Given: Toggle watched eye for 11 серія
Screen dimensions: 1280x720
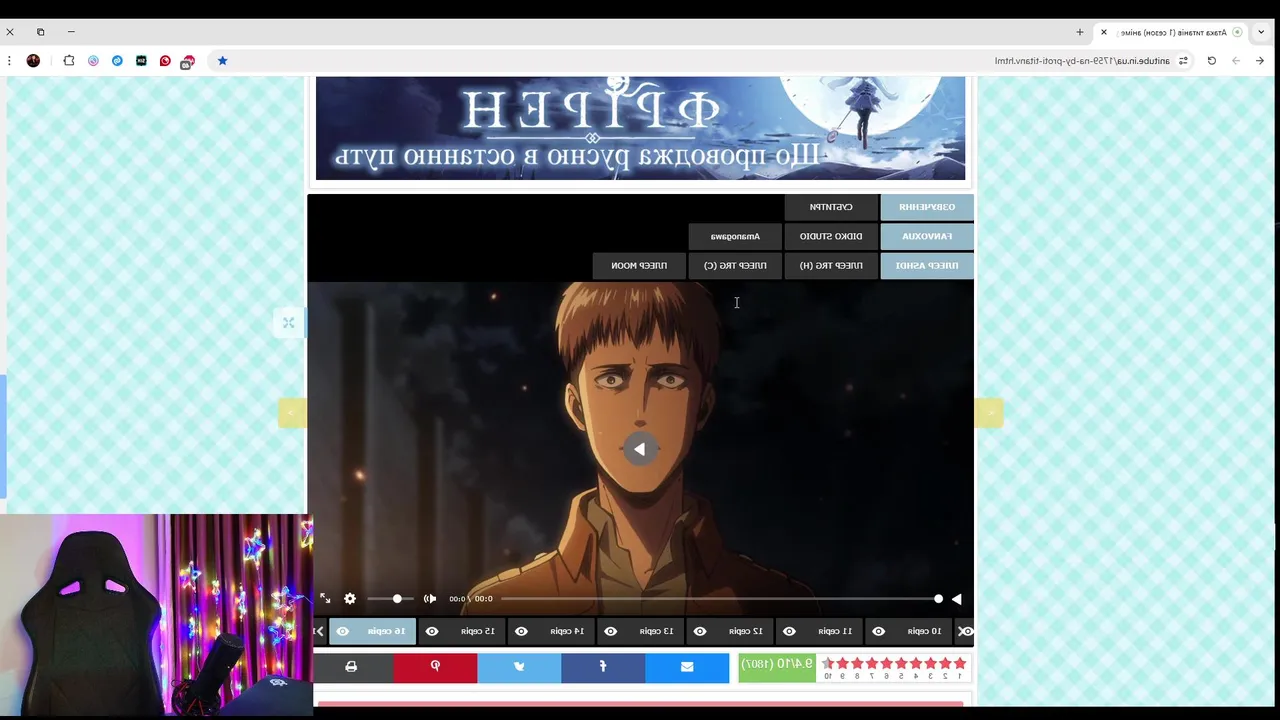Looking at the screenshot, I should [789, 631].
